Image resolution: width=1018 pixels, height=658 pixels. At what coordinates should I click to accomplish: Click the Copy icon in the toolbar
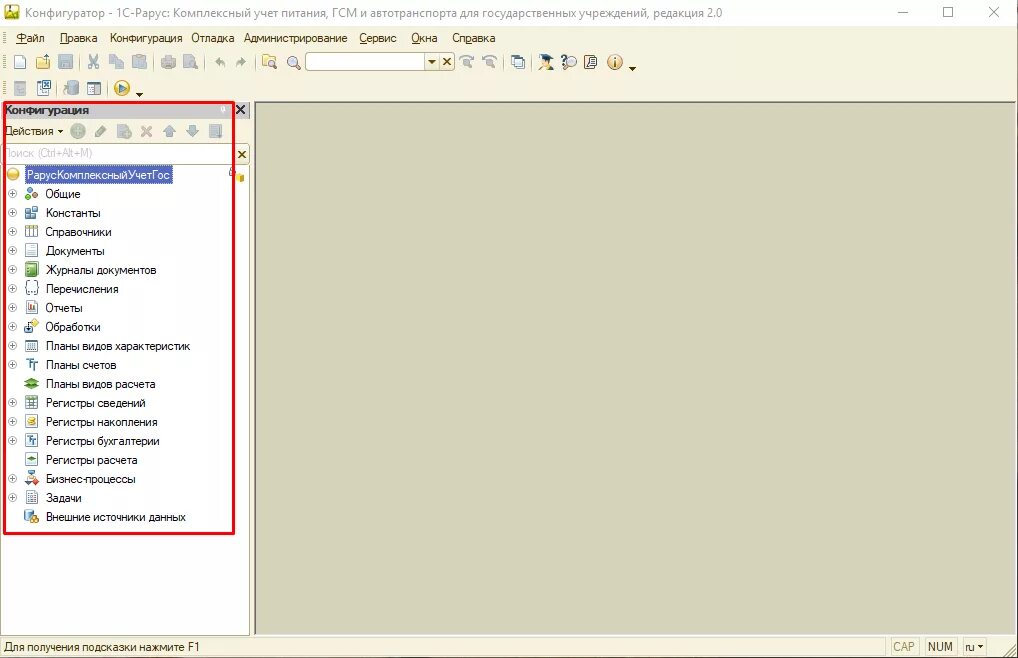[x=116, y=62]
